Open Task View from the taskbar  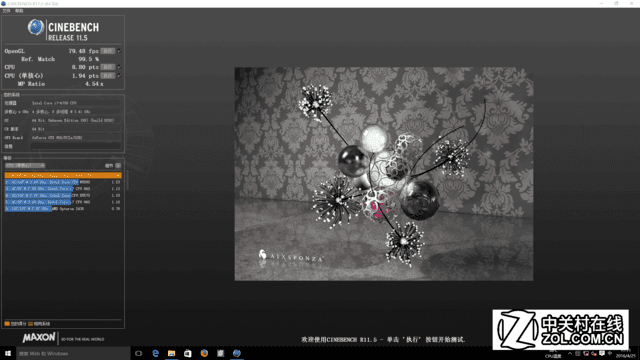coord(139,353)
